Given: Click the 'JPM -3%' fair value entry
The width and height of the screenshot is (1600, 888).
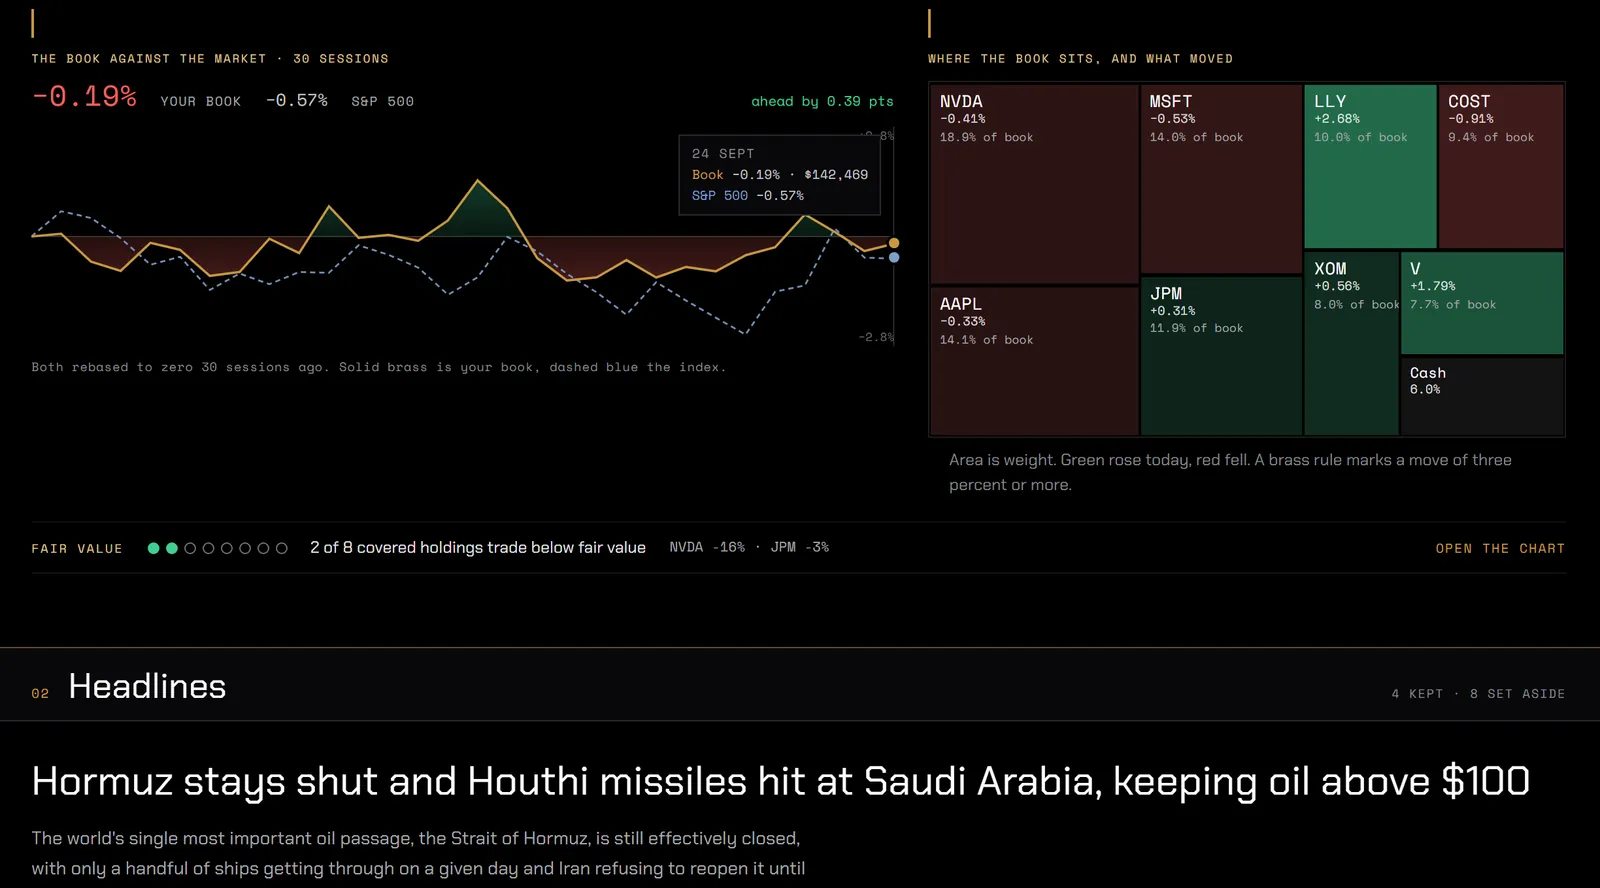Looking at the screenshot, I should pos(799,548).
